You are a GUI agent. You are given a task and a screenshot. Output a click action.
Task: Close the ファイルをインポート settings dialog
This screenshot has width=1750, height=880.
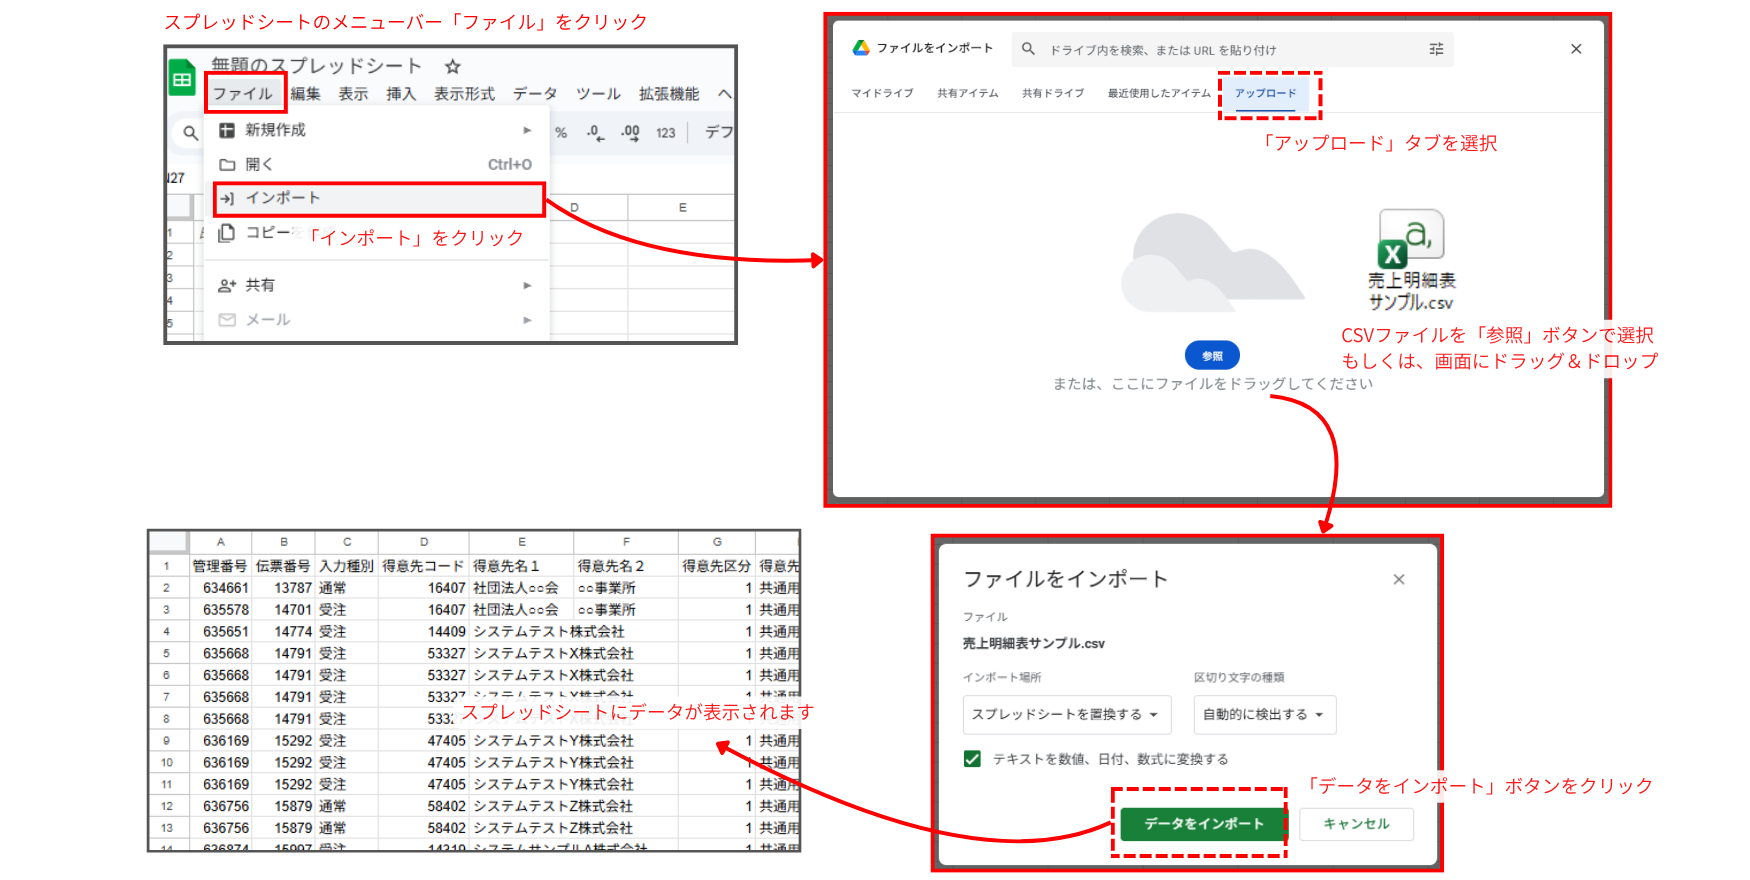coord(1399,579)
